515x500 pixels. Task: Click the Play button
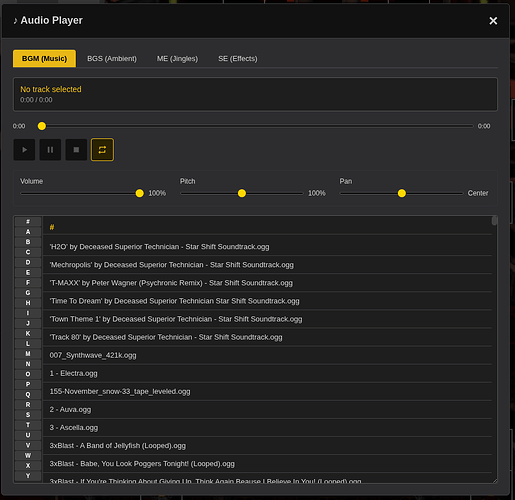click(24, 150)
